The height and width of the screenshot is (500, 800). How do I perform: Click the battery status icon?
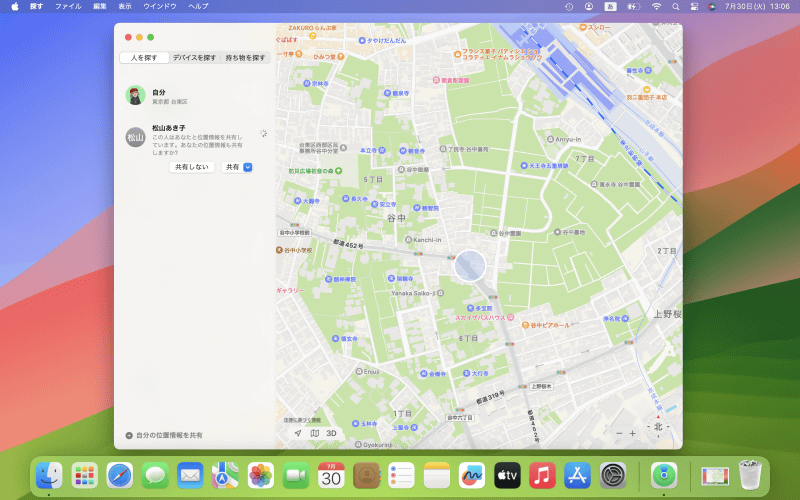point(634,7)
